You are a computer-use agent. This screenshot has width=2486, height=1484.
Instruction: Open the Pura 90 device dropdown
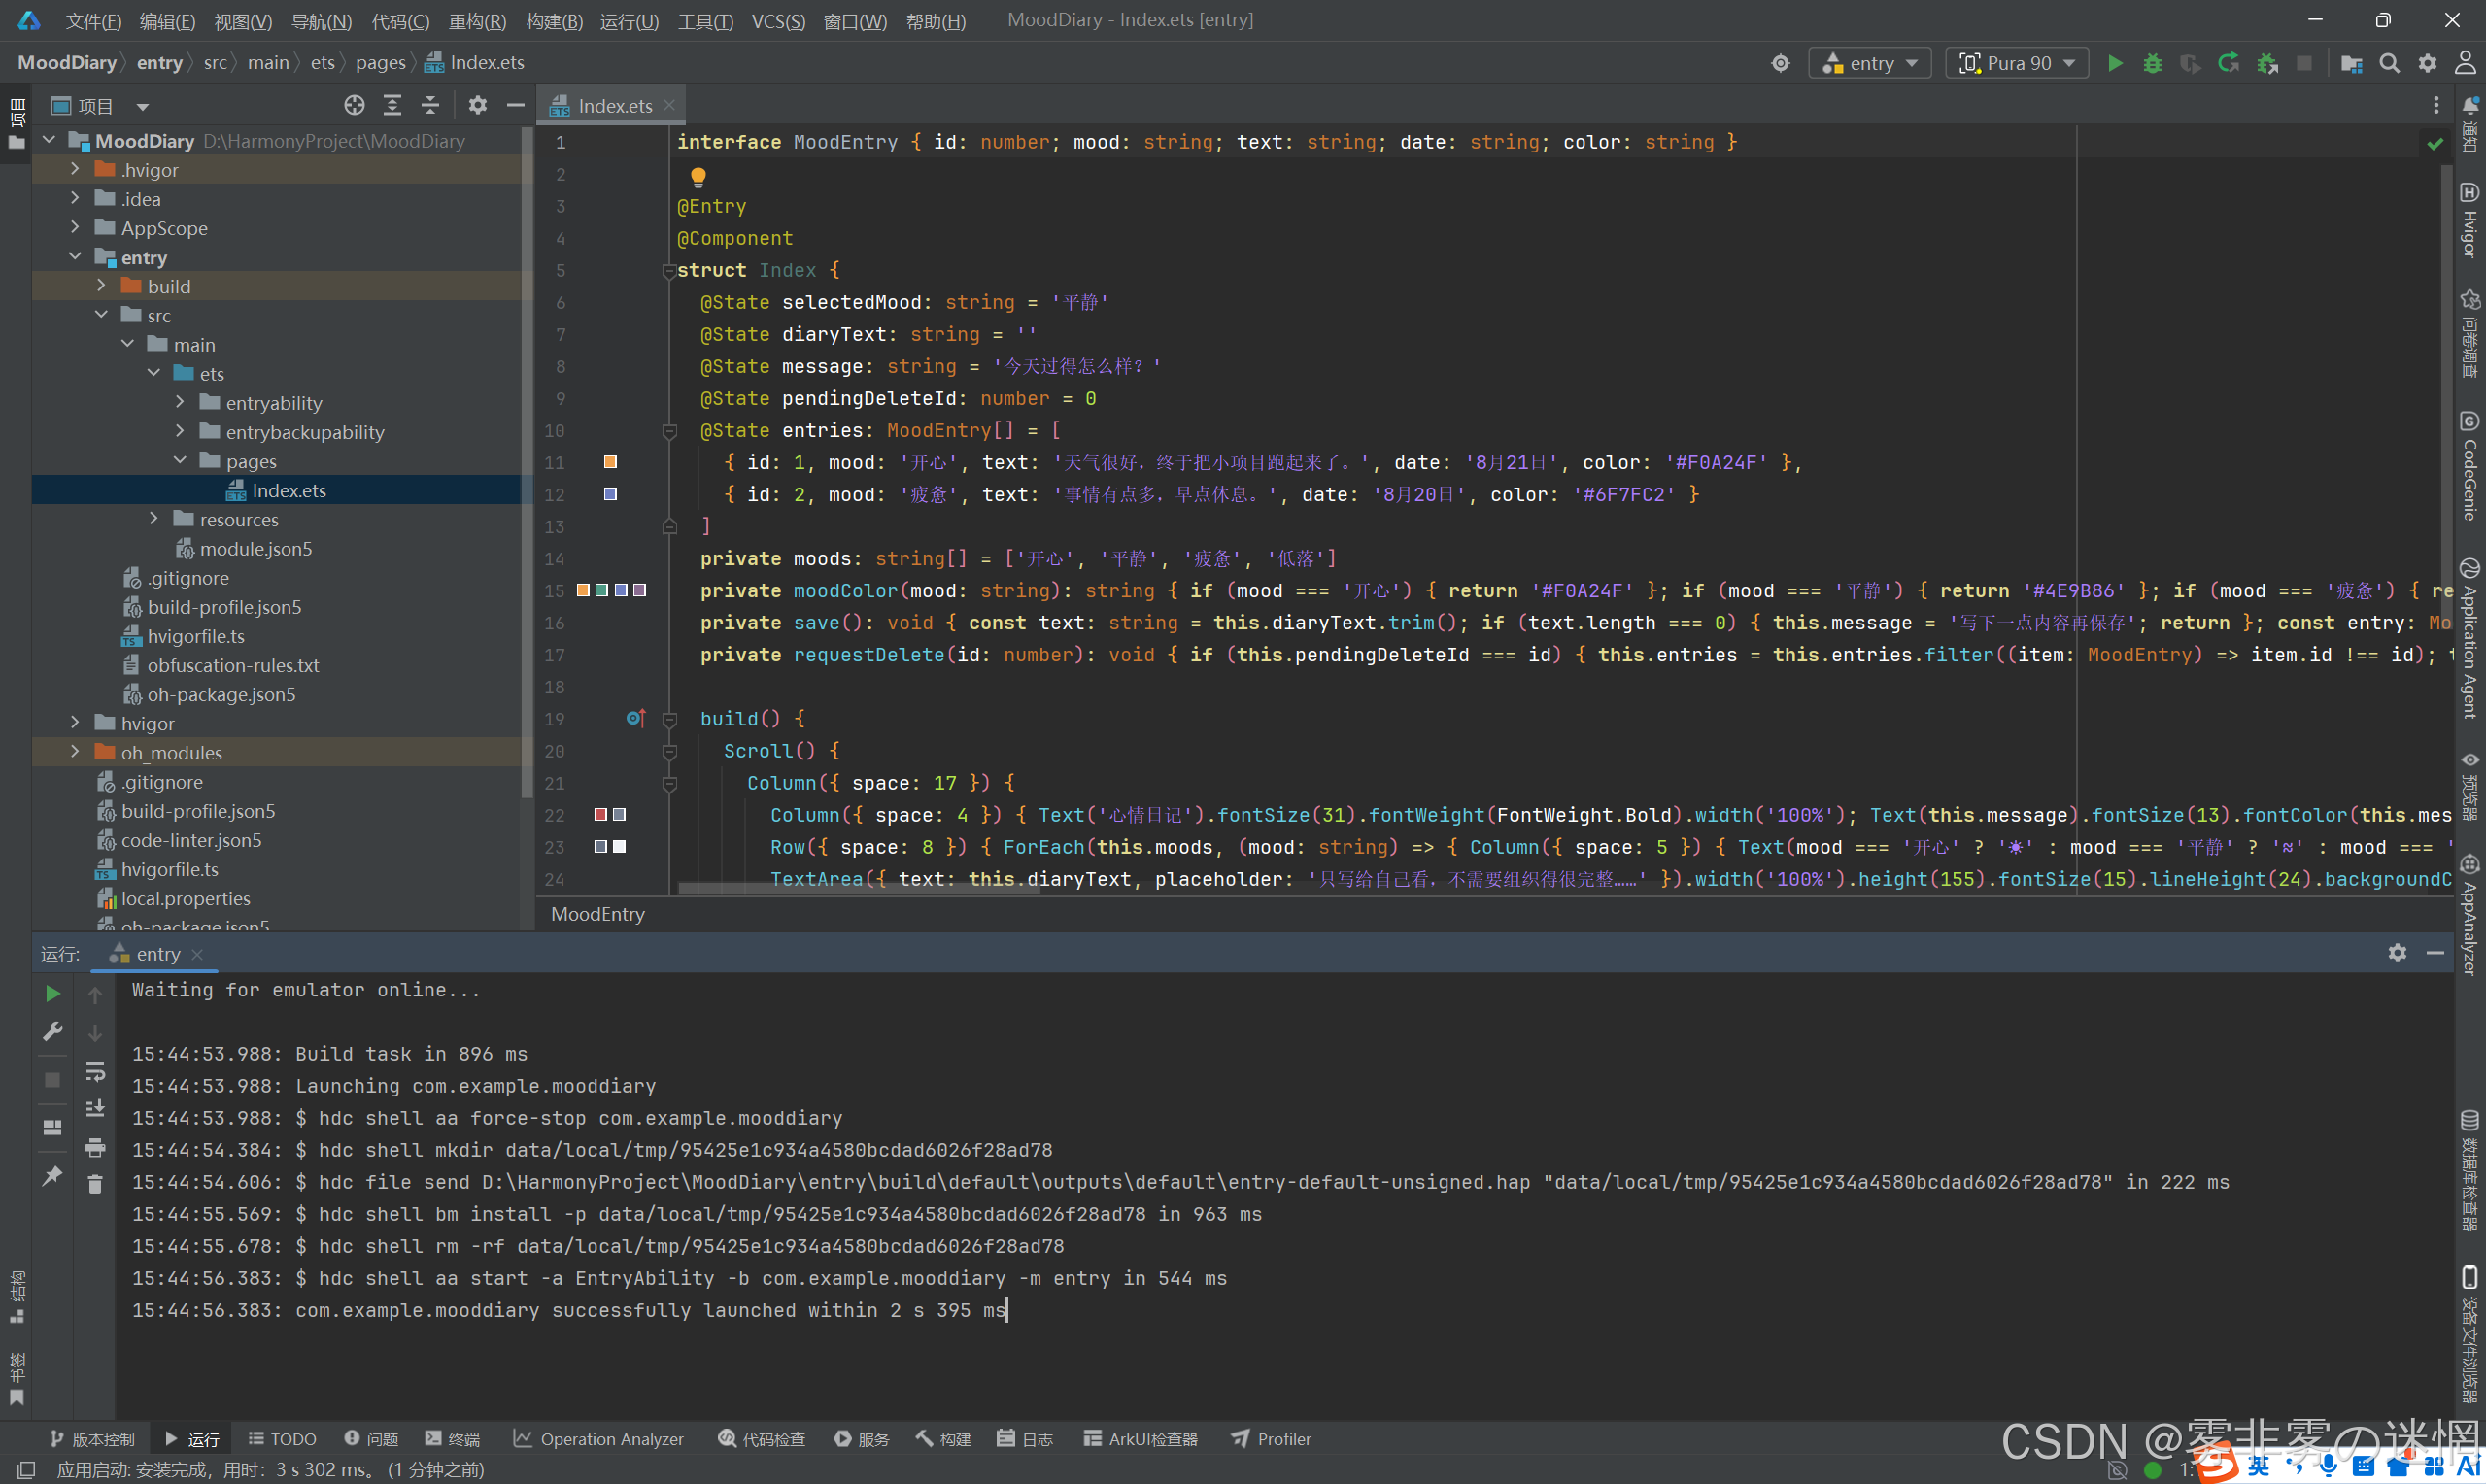2016,63
